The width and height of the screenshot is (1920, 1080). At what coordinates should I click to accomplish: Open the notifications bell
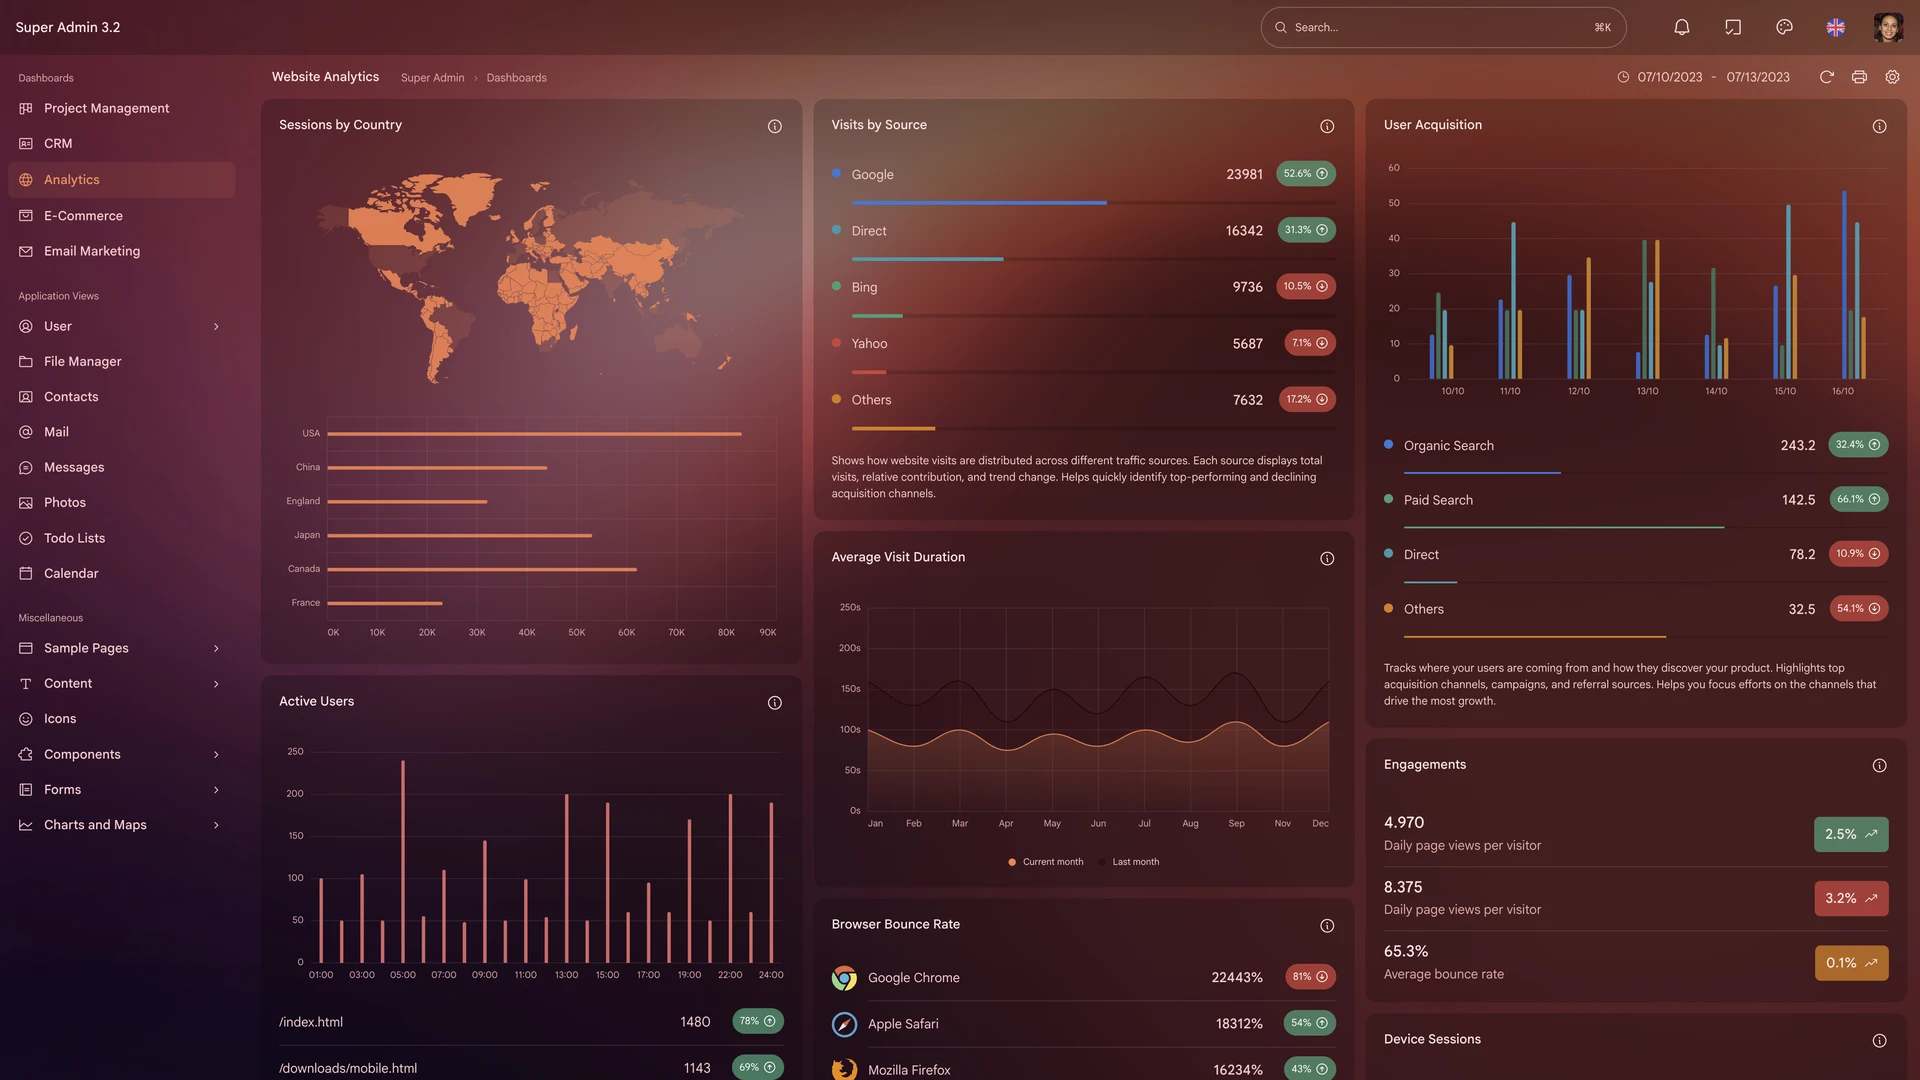coord(1682,27)
